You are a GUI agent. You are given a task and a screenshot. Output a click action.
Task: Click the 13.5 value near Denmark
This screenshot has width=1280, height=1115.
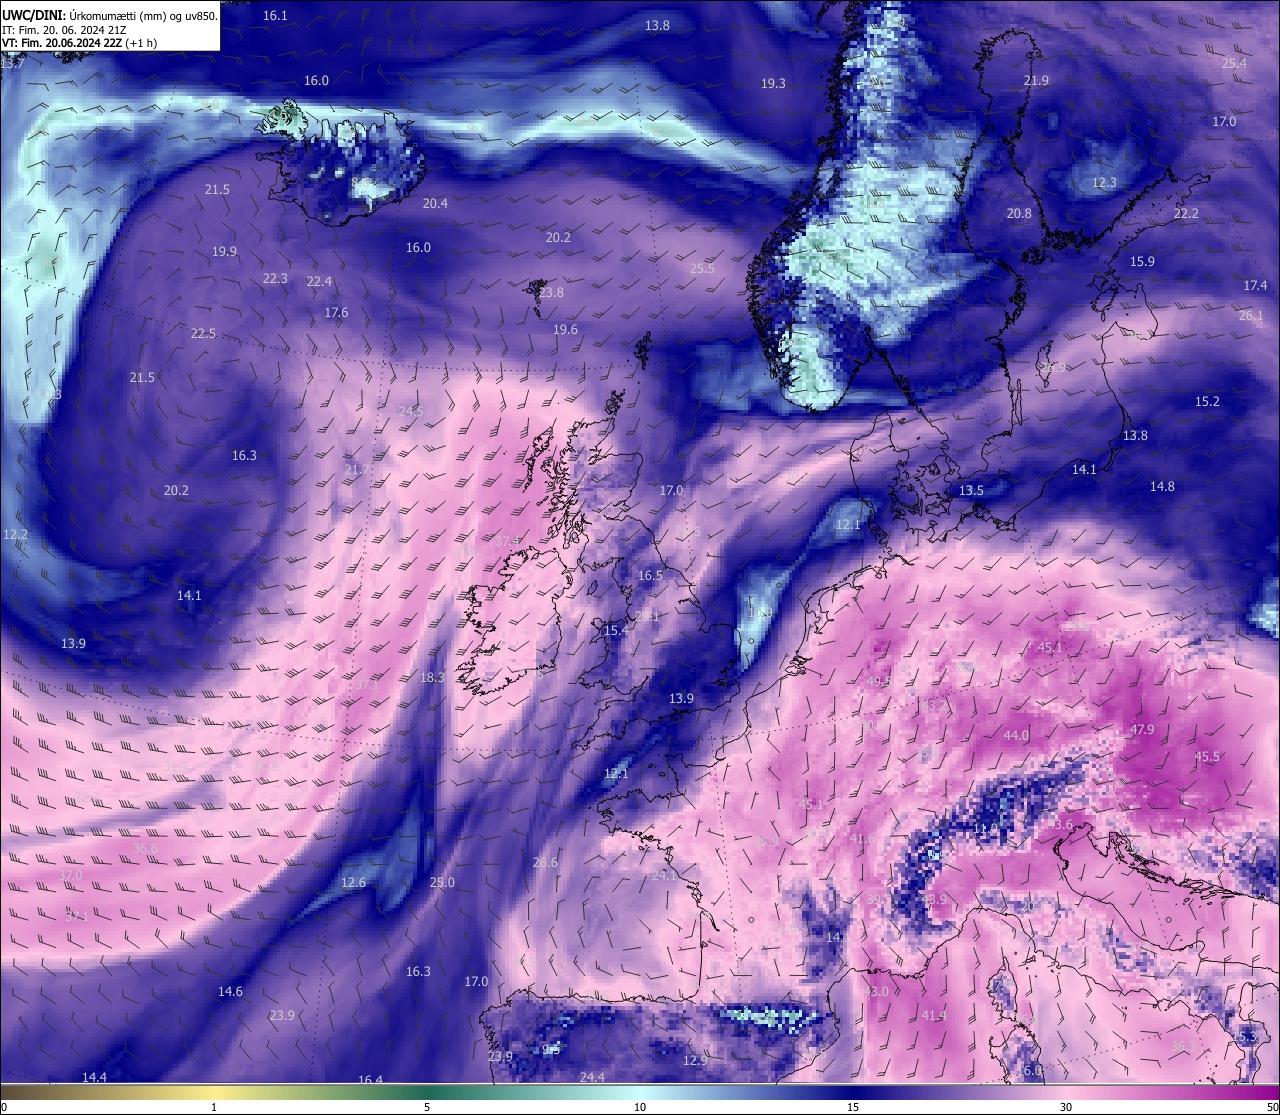(971, 491)
